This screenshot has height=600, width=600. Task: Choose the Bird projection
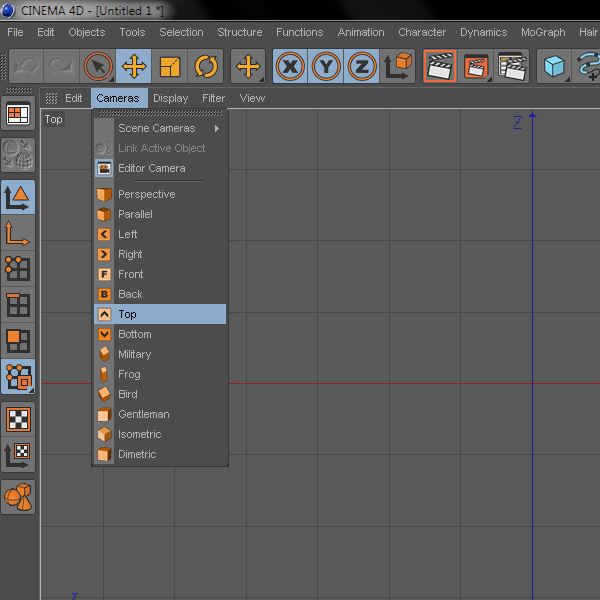point(160,394)
